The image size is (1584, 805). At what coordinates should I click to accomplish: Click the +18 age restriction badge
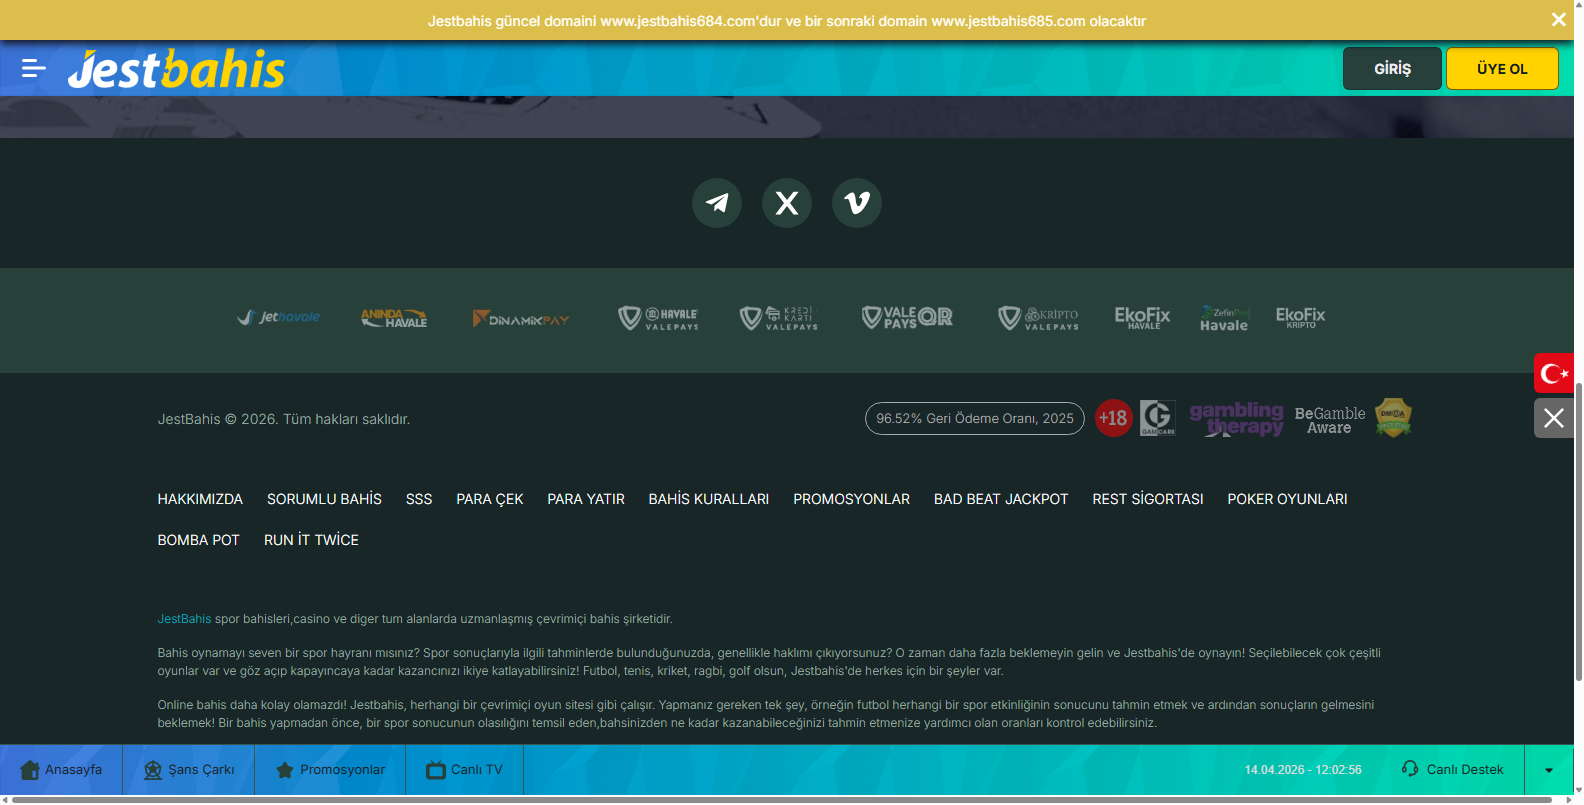click(x=1114, y=418)
